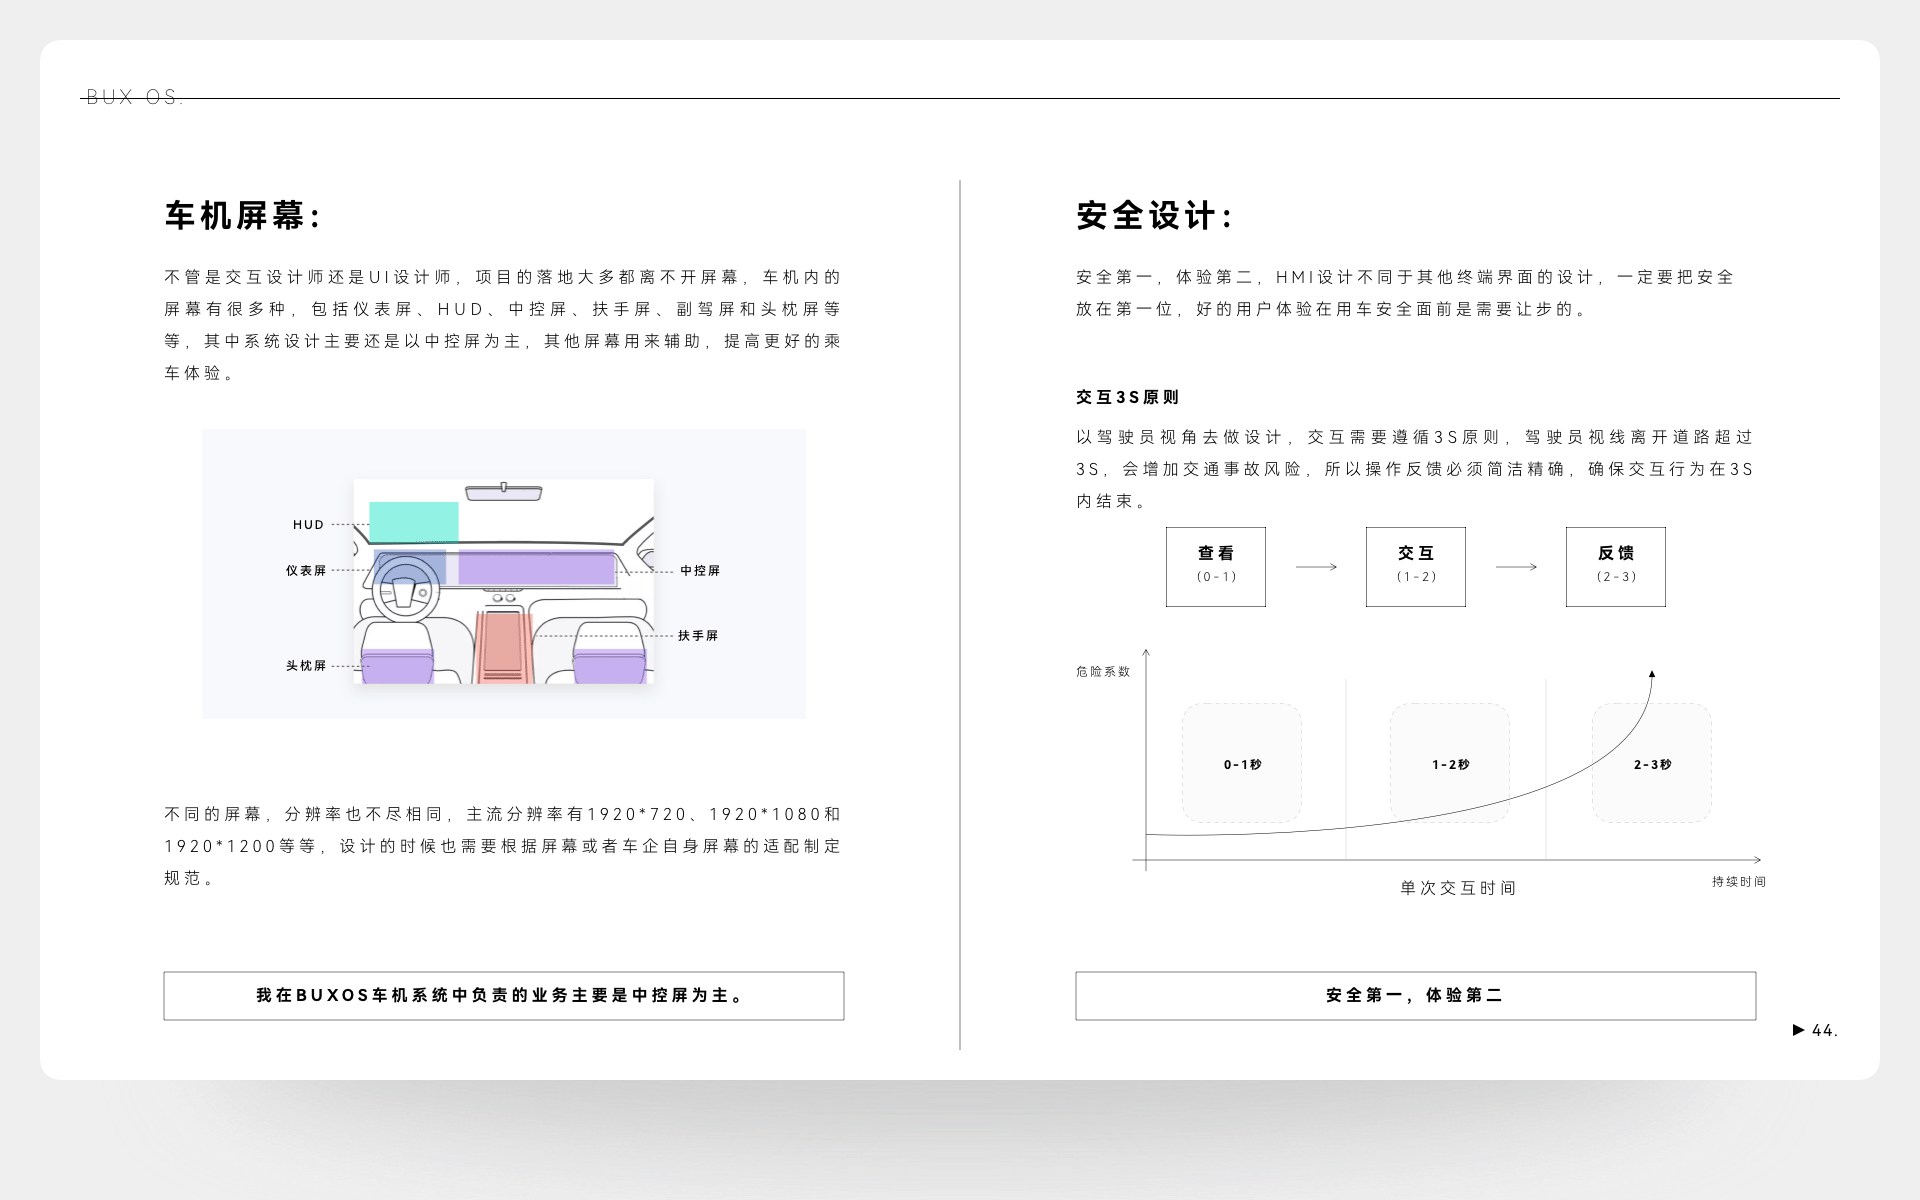This screenshot has height=1200, width=1920.
Task: Select the 扶手屏 label in the illustration
Action: (697, 635)
